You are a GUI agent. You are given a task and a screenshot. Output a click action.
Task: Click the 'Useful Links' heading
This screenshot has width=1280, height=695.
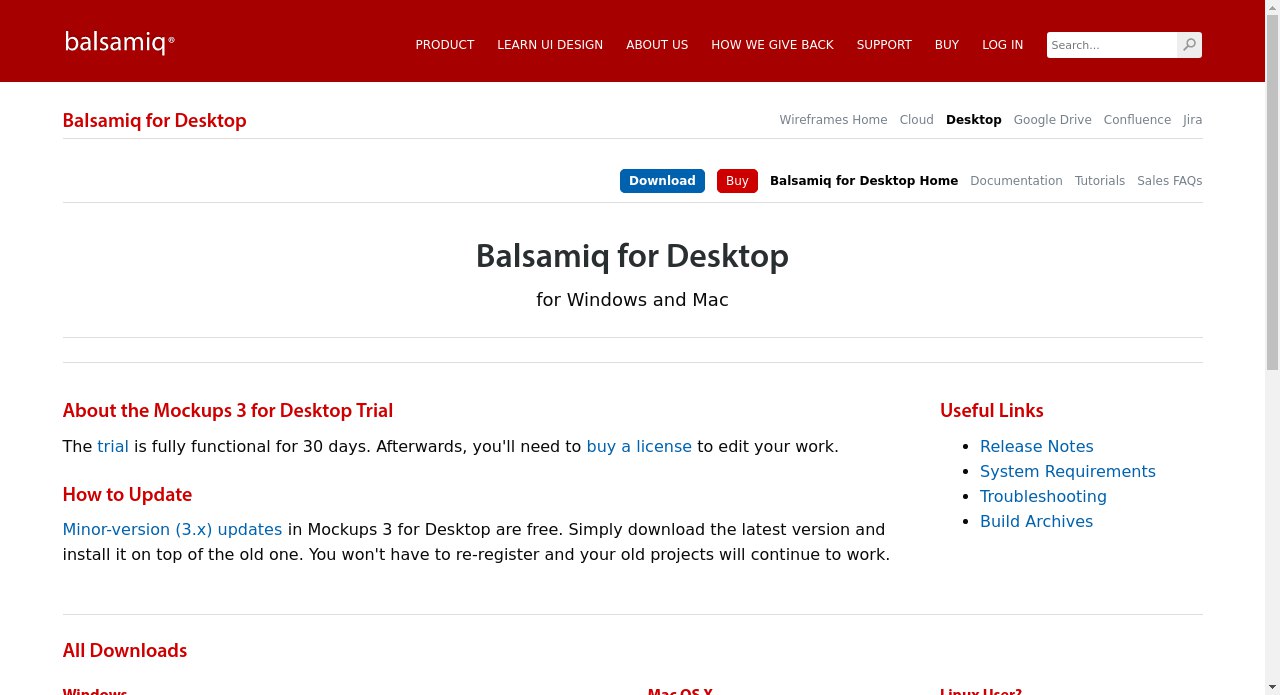tap(991, 411)
